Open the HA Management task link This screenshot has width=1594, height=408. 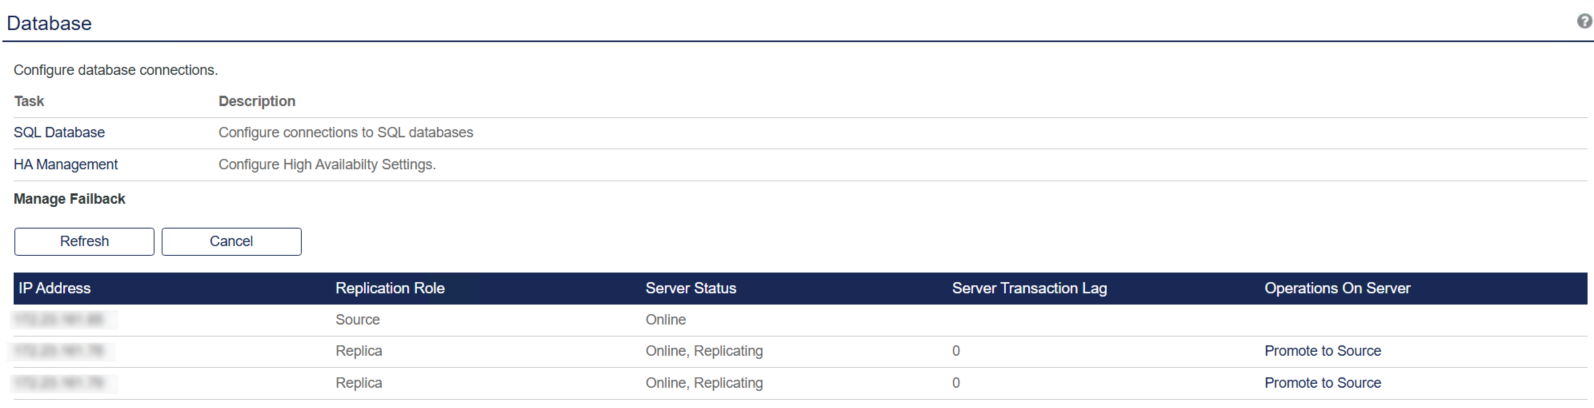tap(65, 165)
